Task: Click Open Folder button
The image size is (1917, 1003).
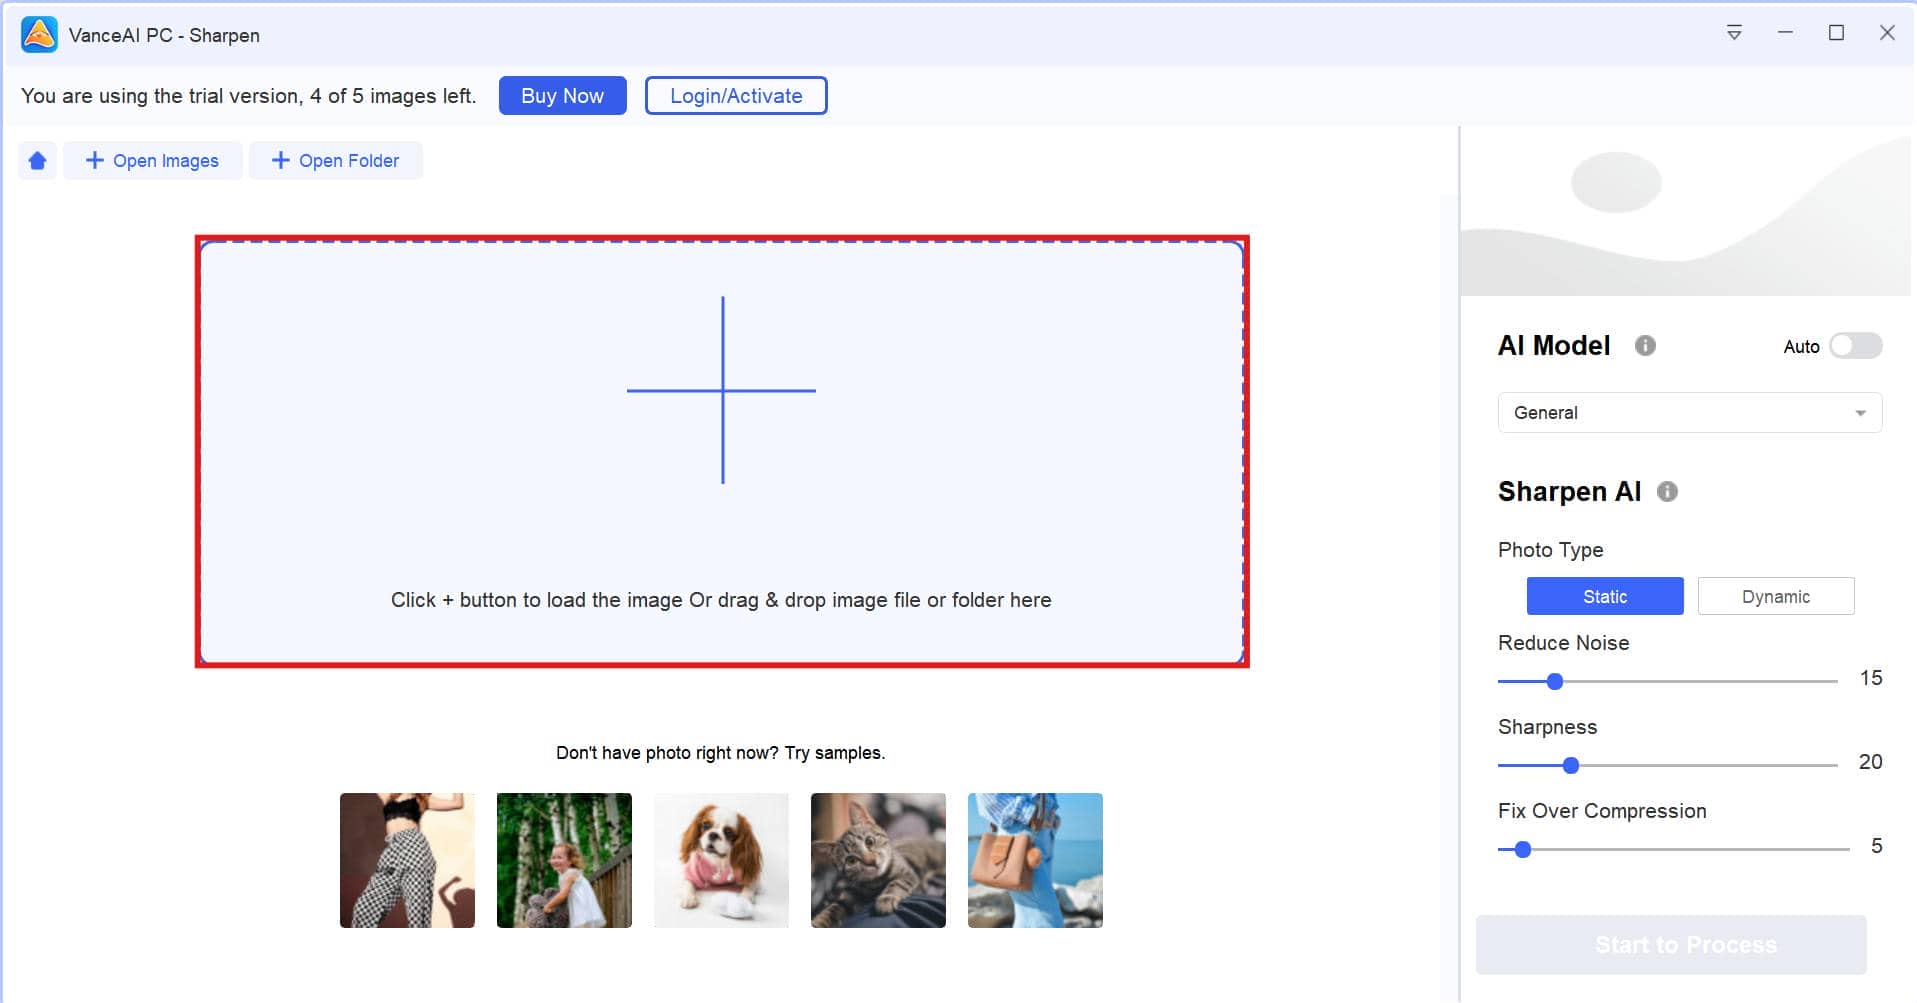Action: (336, 160)
